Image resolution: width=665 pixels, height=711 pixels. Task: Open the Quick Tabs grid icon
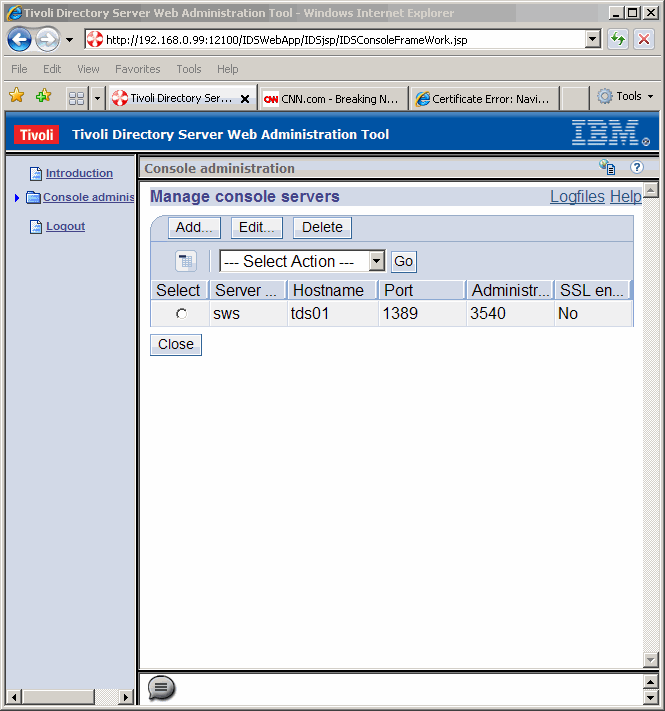click(76, 98)
